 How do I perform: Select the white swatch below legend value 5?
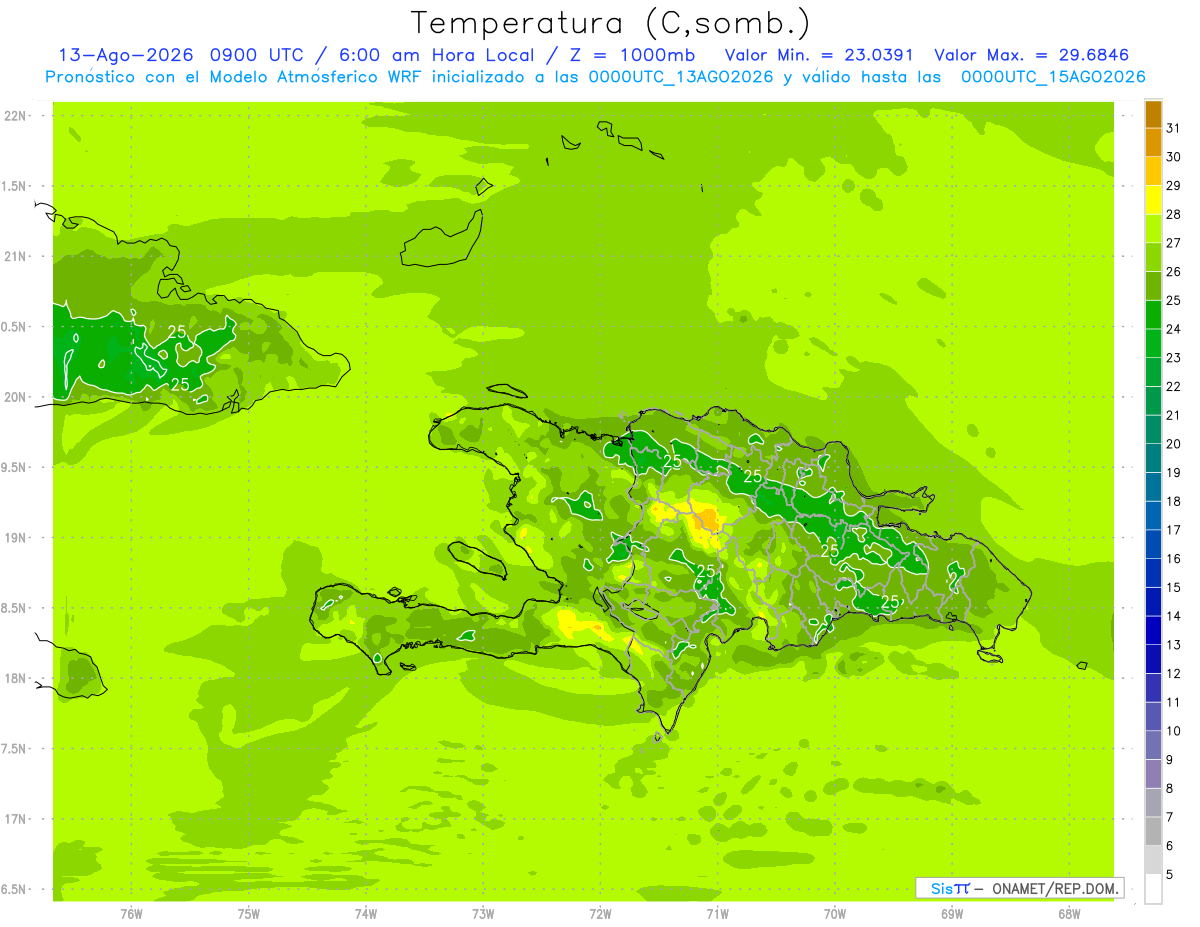[1153, 889]
